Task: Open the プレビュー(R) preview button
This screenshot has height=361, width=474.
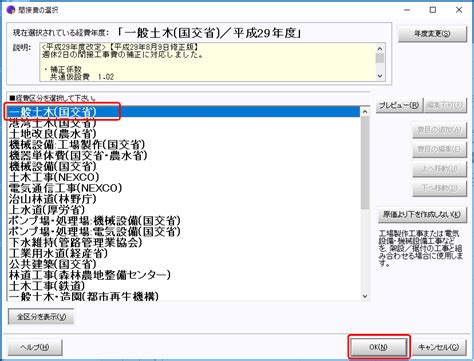Action: click(x=399, y=105)
